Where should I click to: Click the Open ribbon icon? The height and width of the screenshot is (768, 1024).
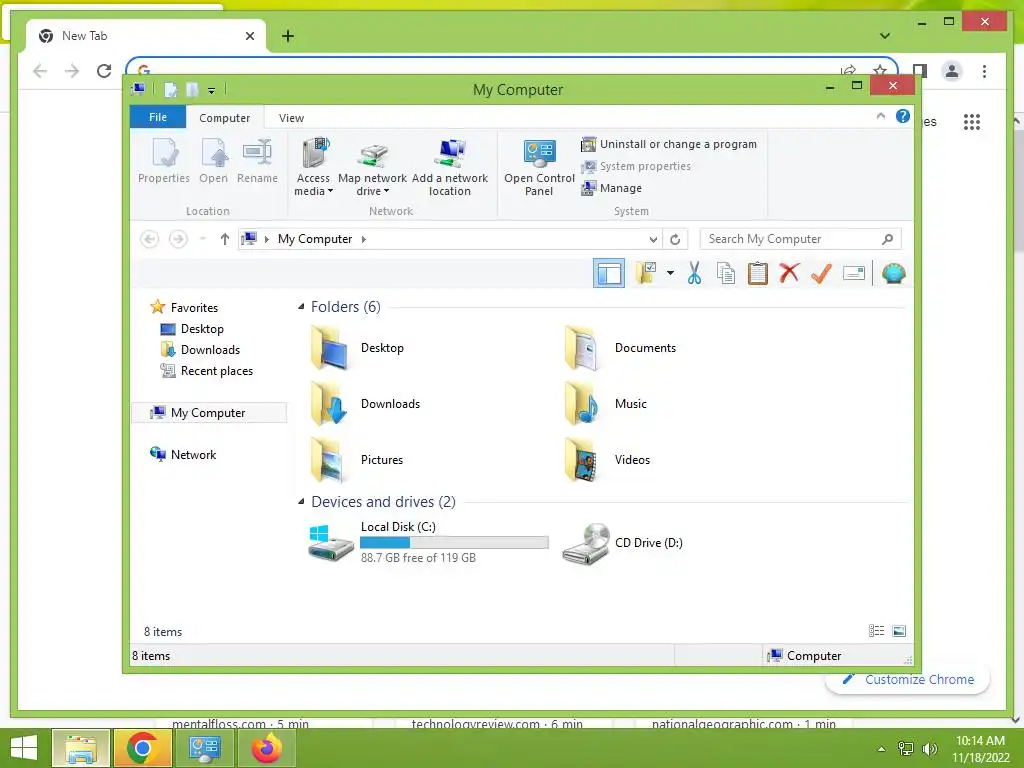(x=214, y=161)
